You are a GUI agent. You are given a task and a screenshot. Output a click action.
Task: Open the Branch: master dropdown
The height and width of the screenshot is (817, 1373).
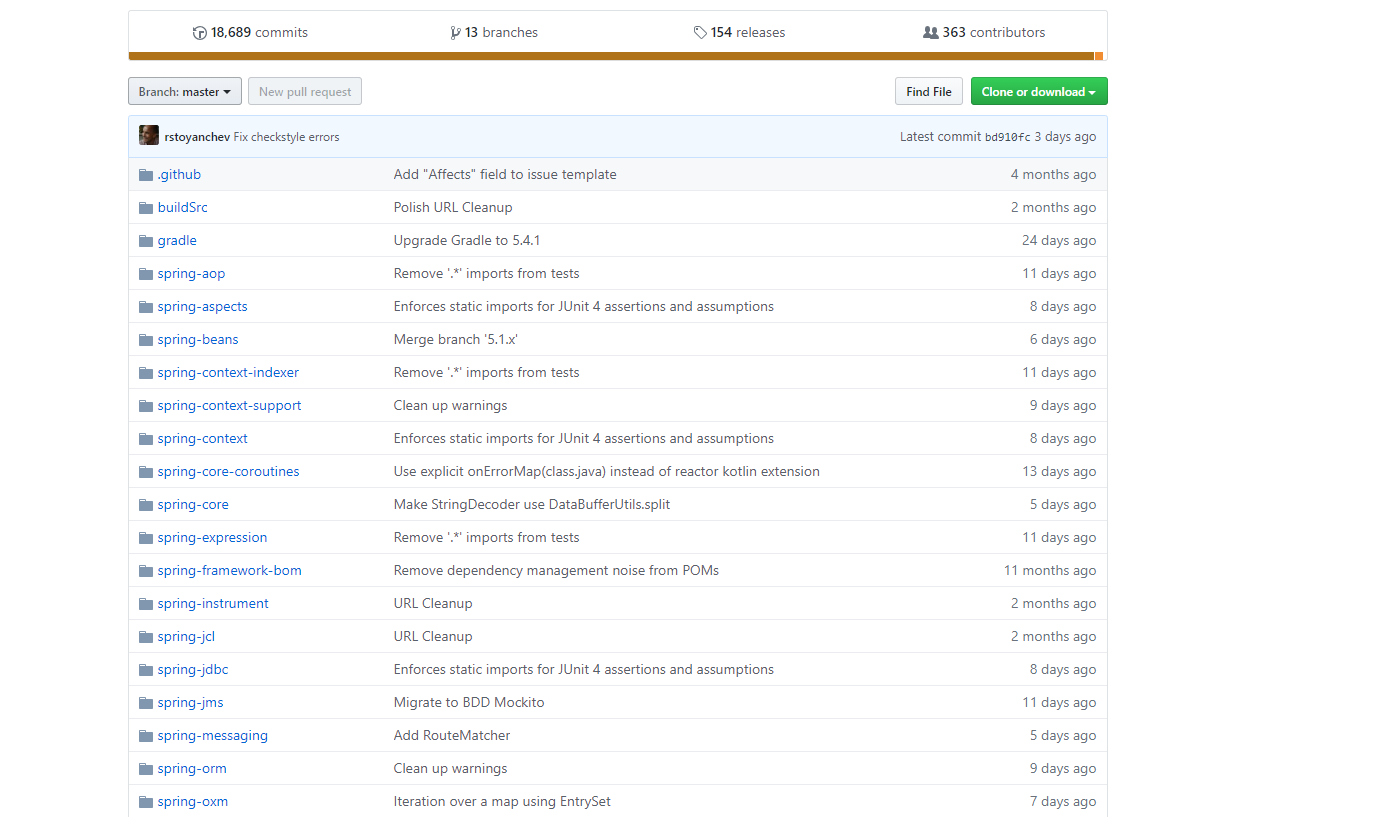tap(185, 91)
